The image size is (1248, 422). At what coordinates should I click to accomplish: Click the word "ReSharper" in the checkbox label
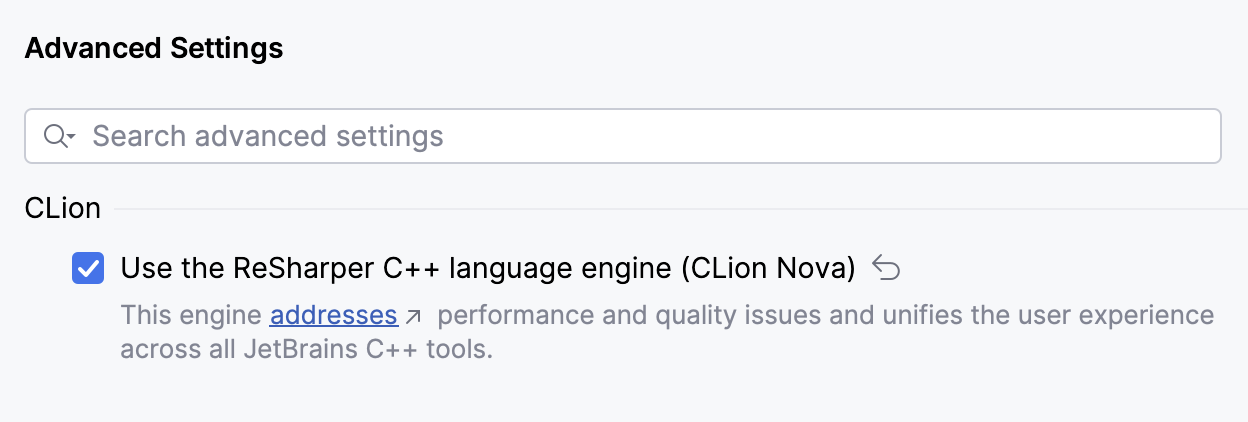click(x=295, y=268)
